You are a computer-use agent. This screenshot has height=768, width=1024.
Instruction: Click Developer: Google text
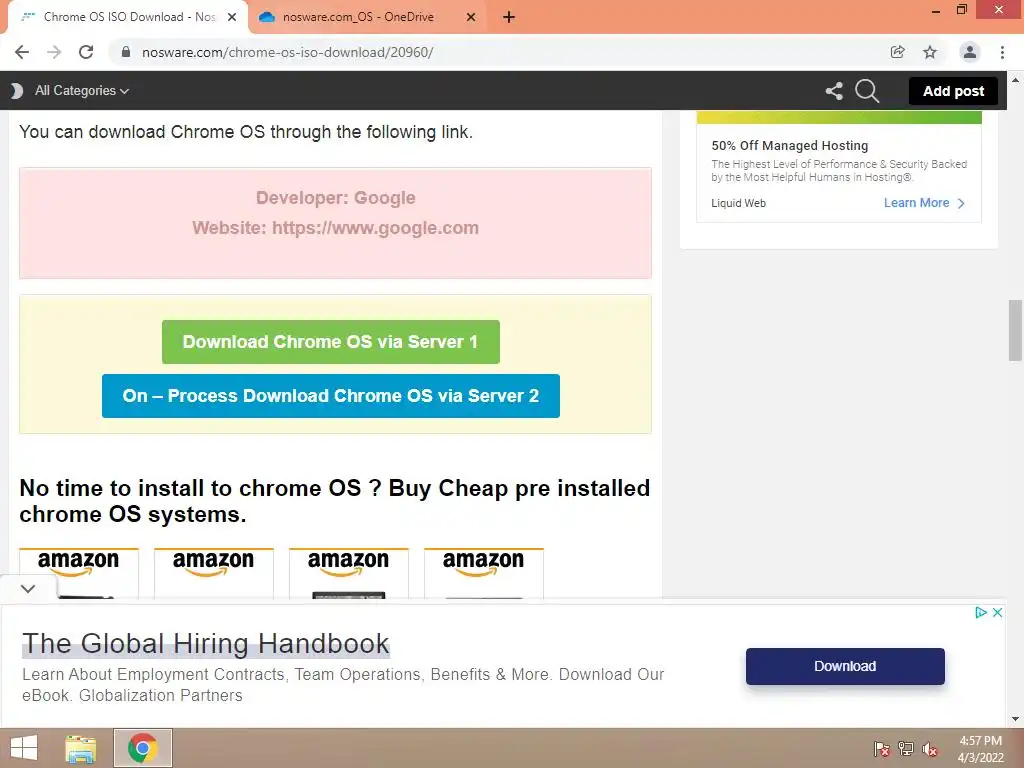coord(335,198)
